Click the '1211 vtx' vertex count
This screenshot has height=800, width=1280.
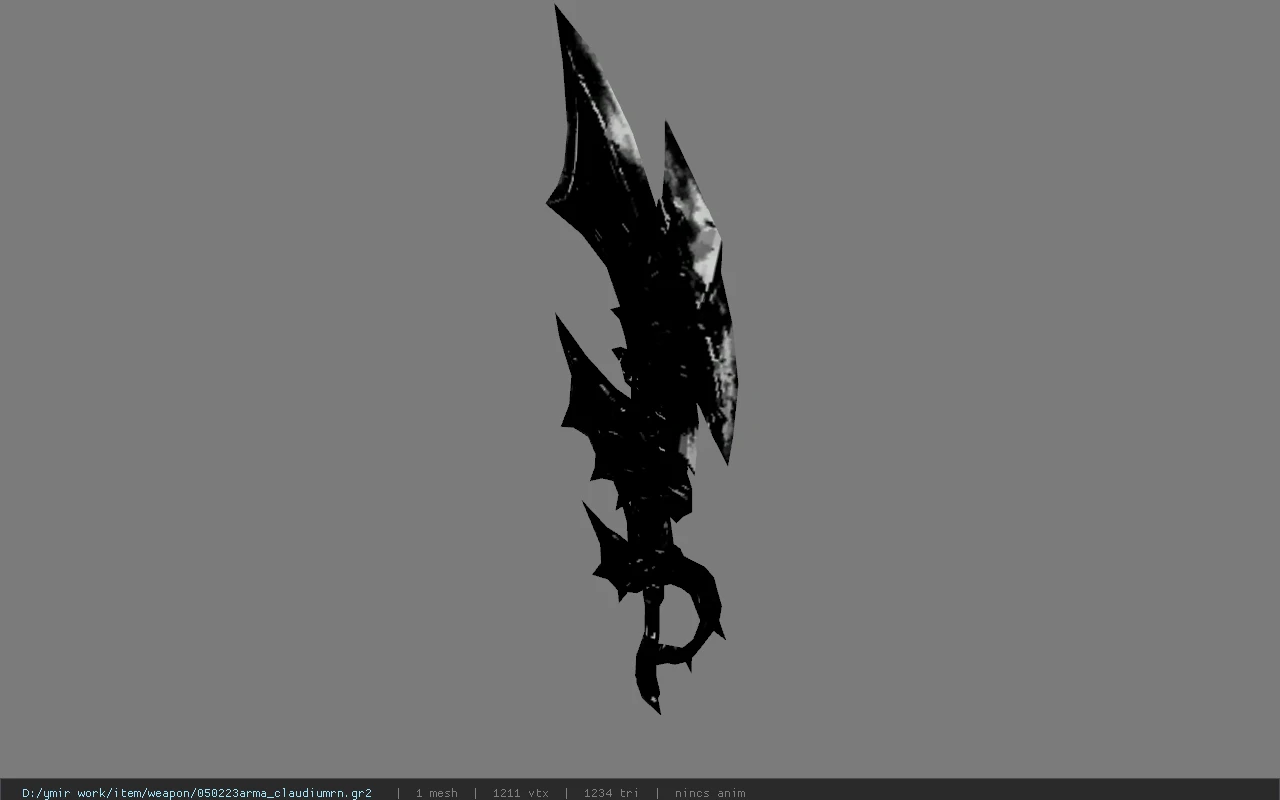coord(520,793)
